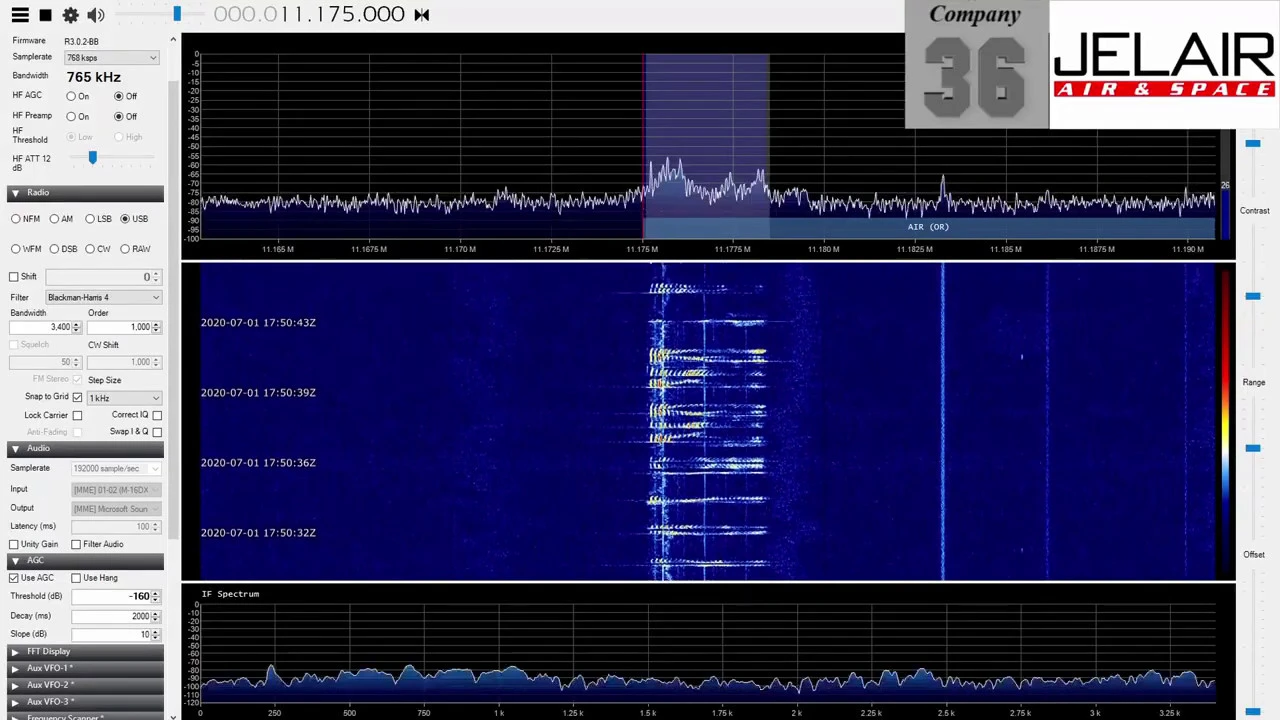Screen dimensions: 1280x720
Task: Open the audio Input device dropdown
Action: coord(116,489)
